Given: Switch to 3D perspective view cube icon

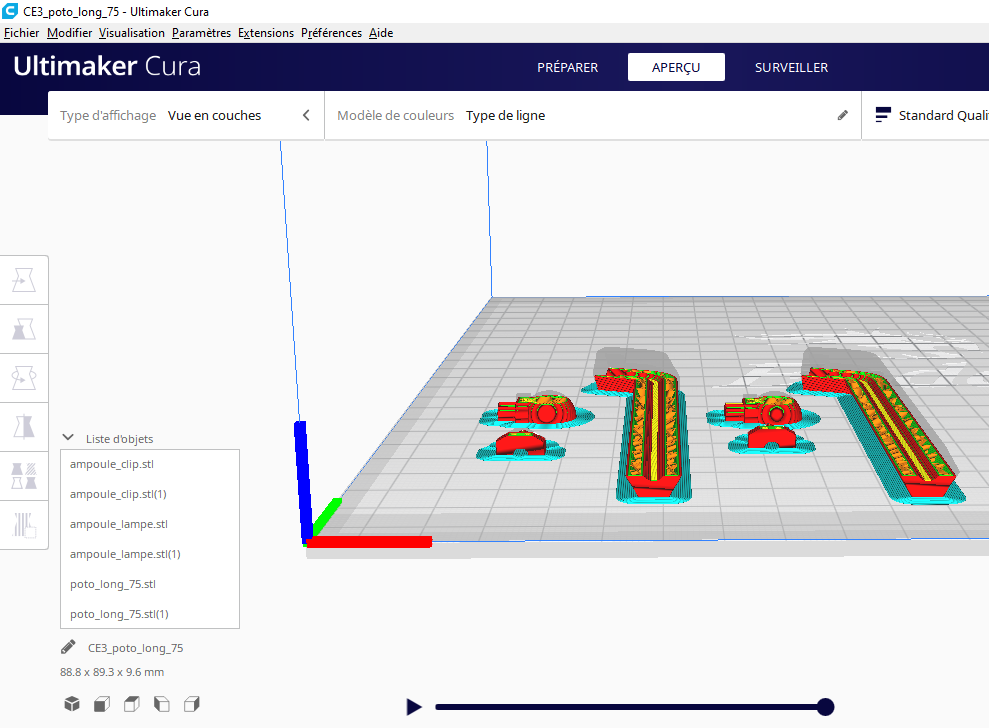Looking at the screenshot, I should 72,704.
